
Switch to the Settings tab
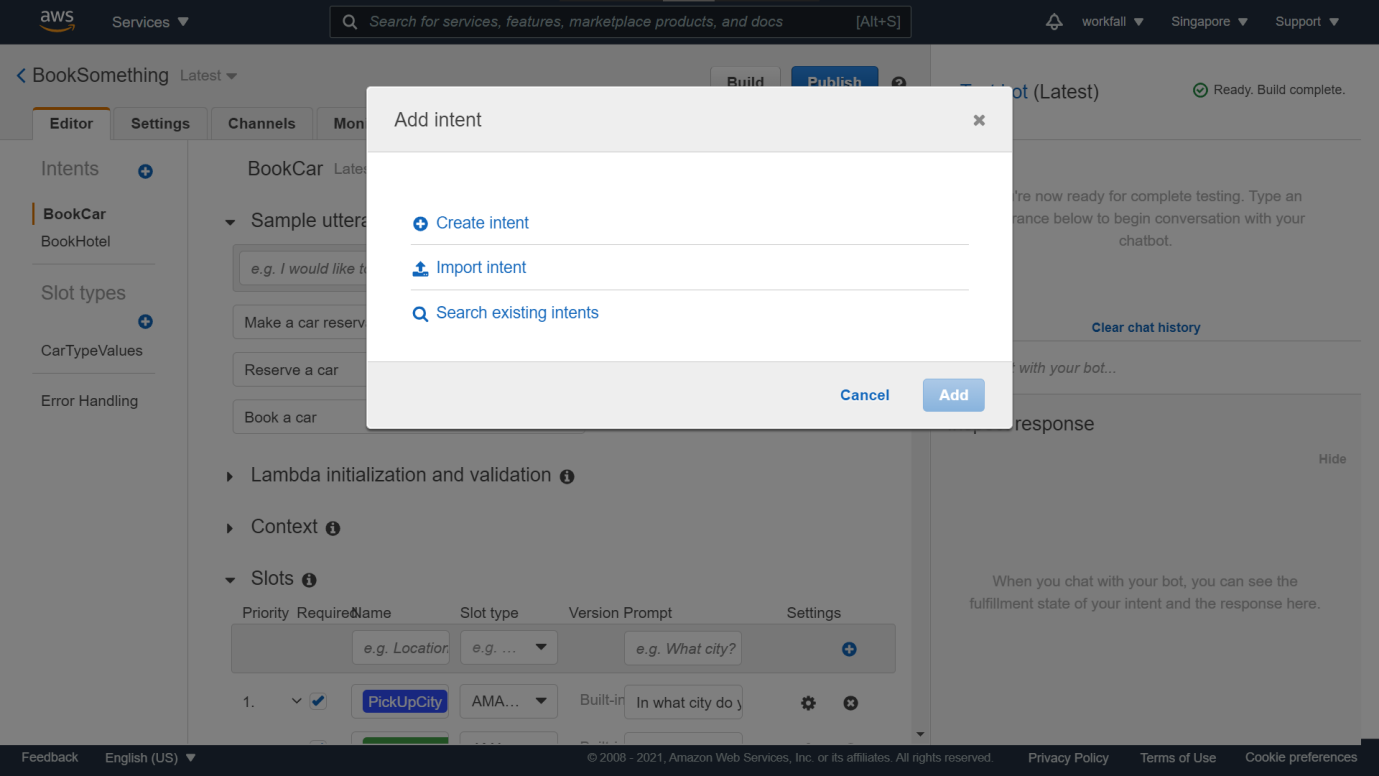tap(160, 123)
